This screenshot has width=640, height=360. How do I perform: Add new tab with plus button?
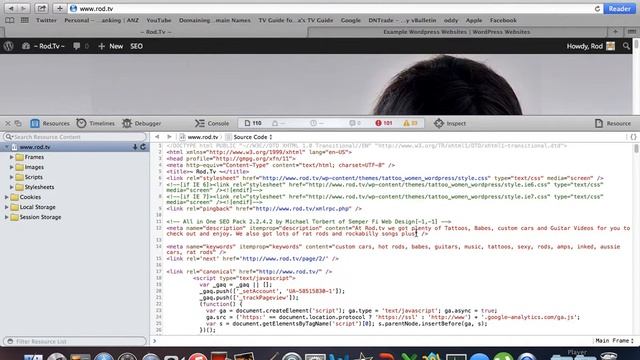[x=615, y=32]
